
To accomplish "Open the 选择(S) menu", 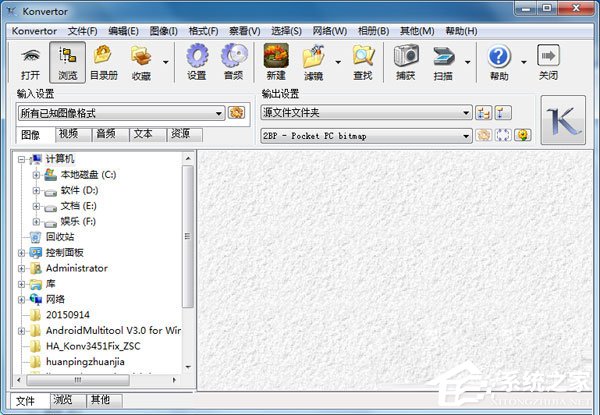I will (286, 31).
